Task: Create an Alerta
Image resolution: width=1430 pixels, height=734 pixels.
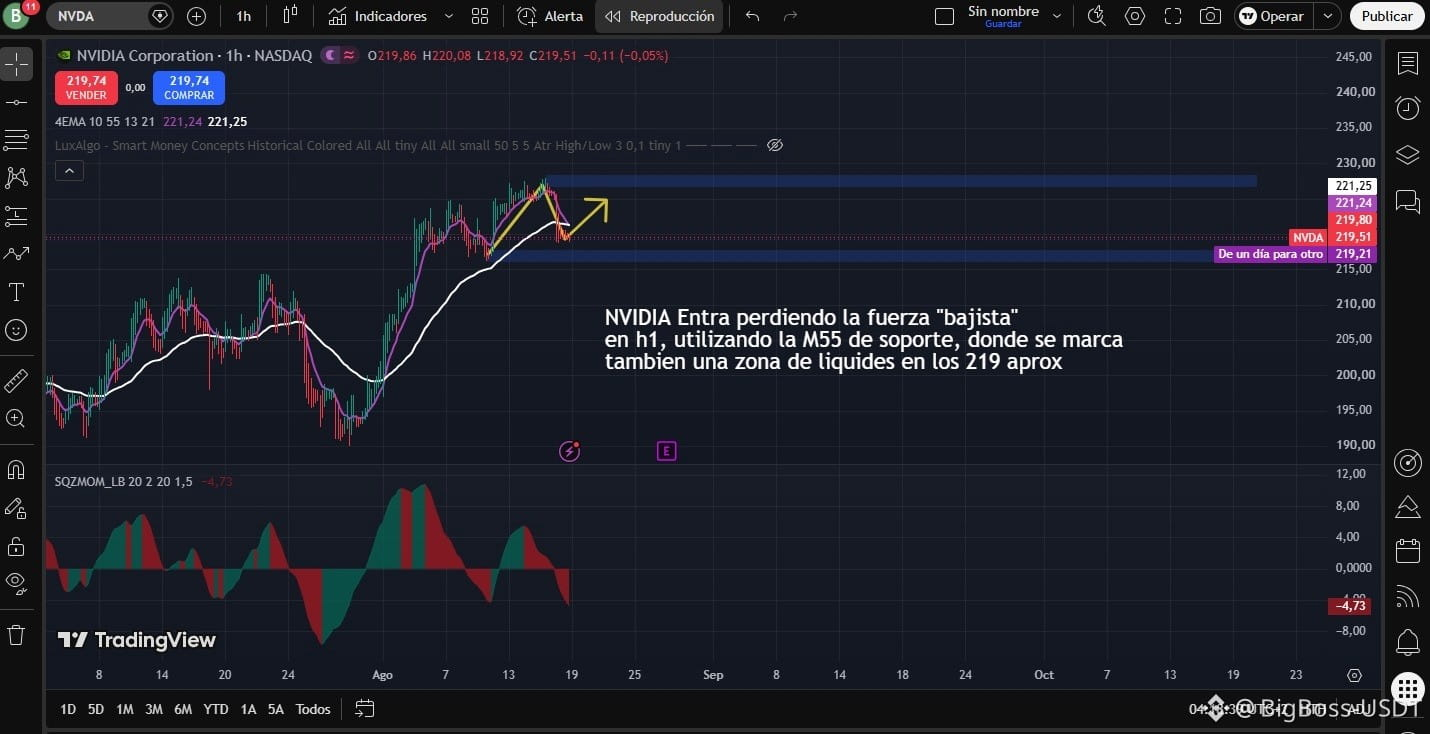Action: click(x=550, y=16)
